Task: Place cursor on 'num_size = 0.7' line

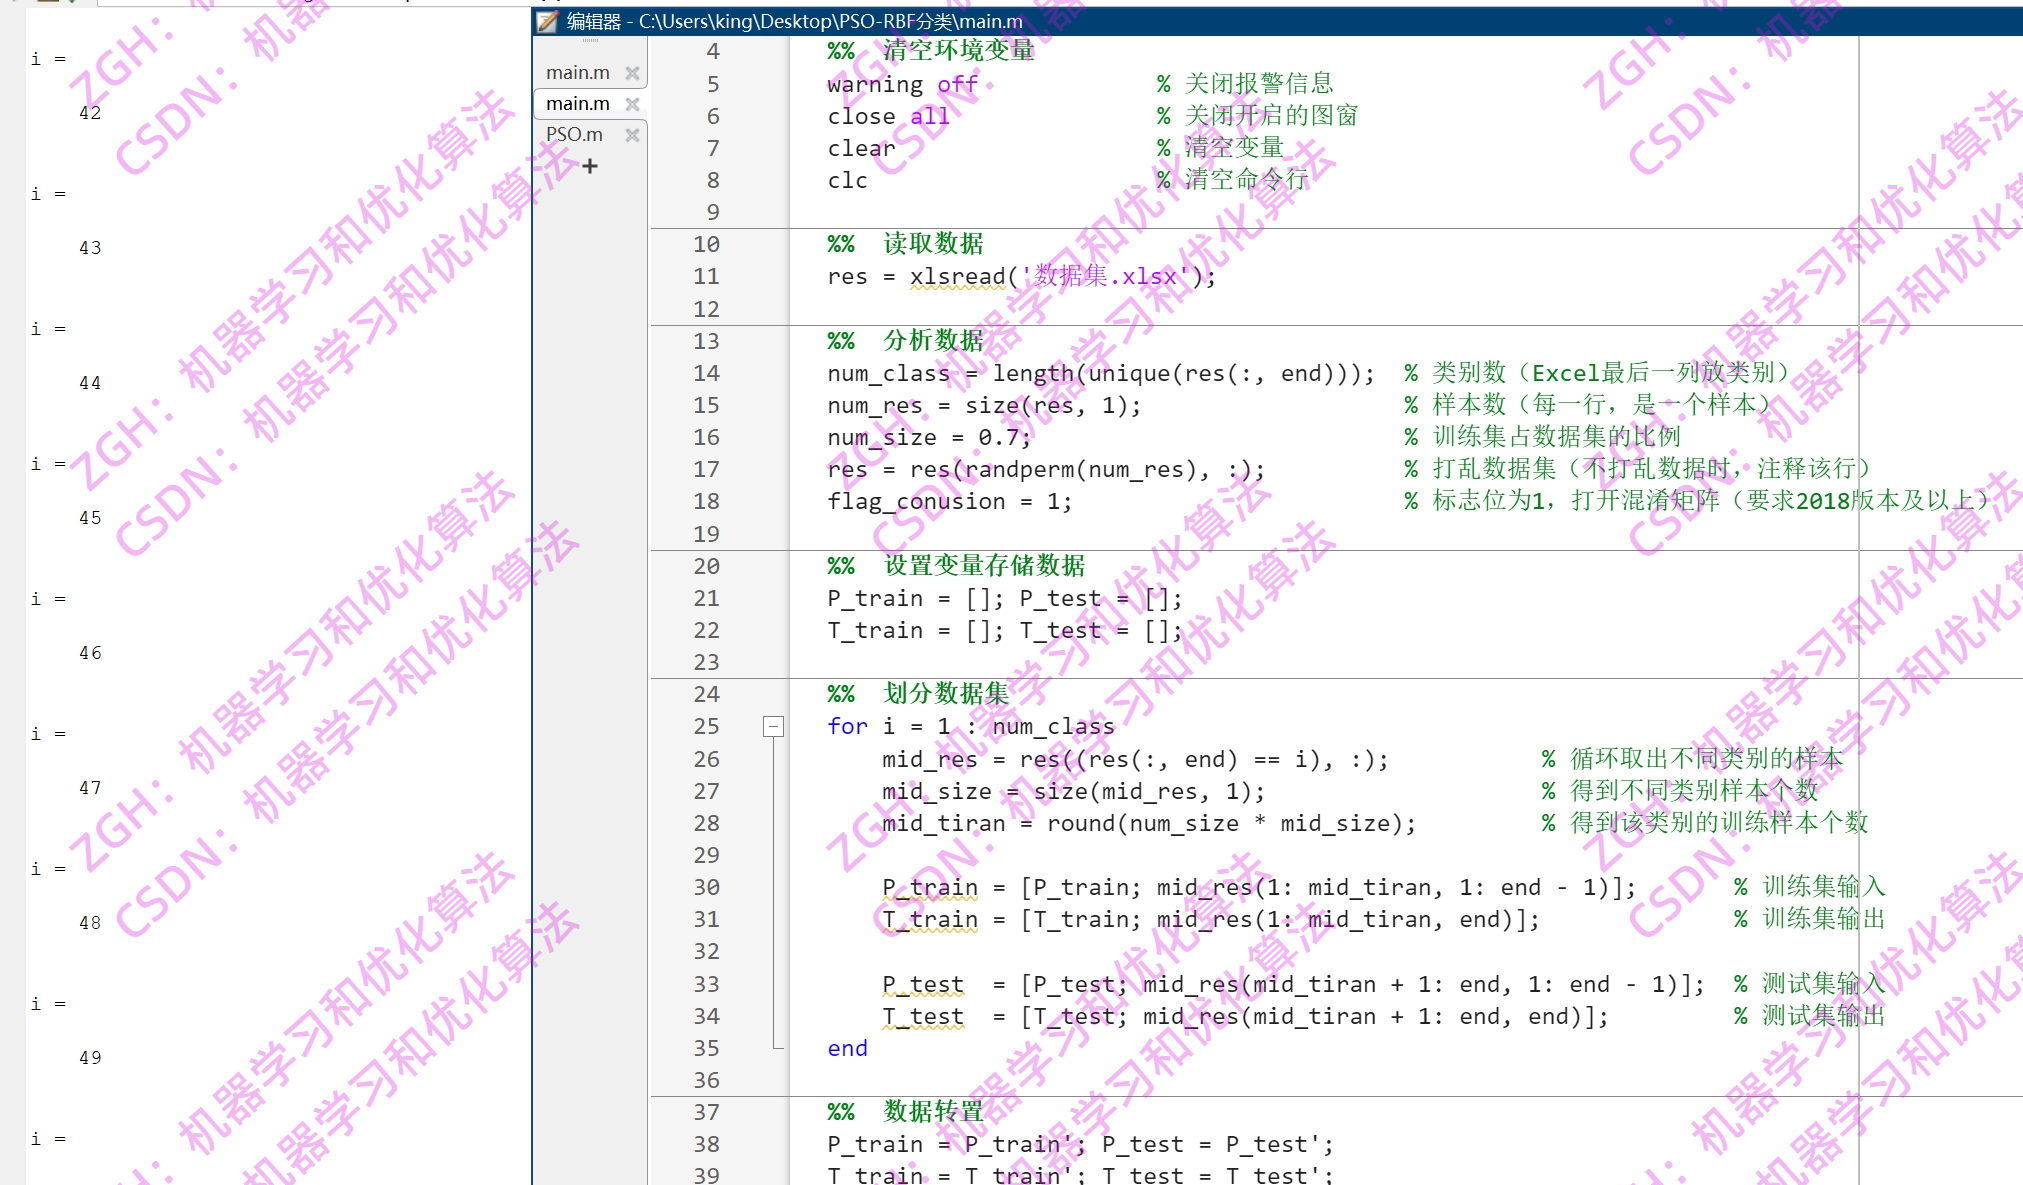Action: click(x=927, y=438)
